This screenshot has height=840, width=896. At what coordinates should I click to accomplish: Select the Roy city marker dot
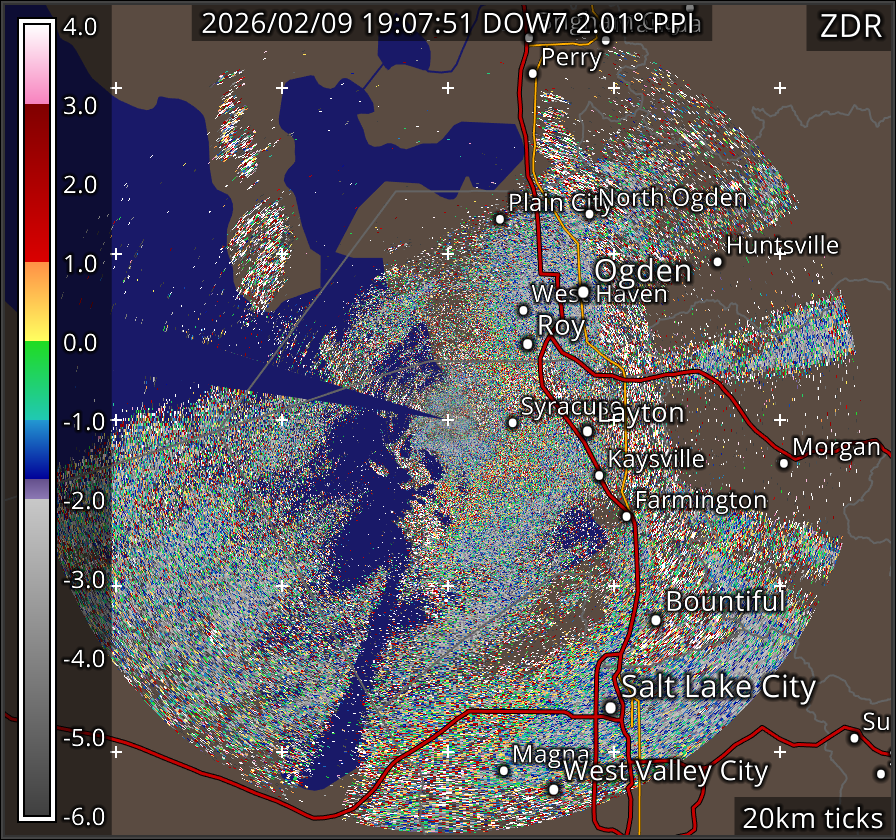click(x=528, y=344)
